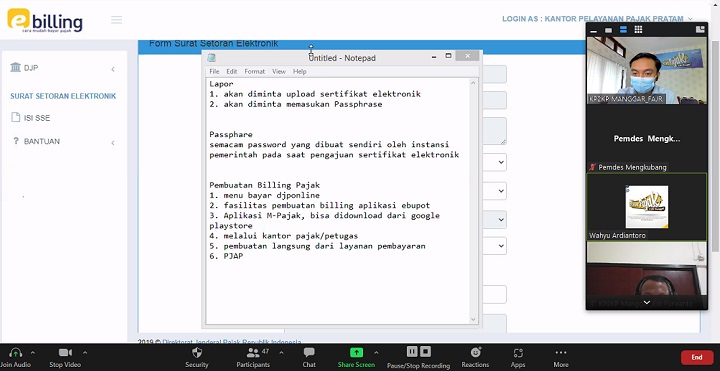Click Notepad scrollbar down arrow

tap(473, 319)
